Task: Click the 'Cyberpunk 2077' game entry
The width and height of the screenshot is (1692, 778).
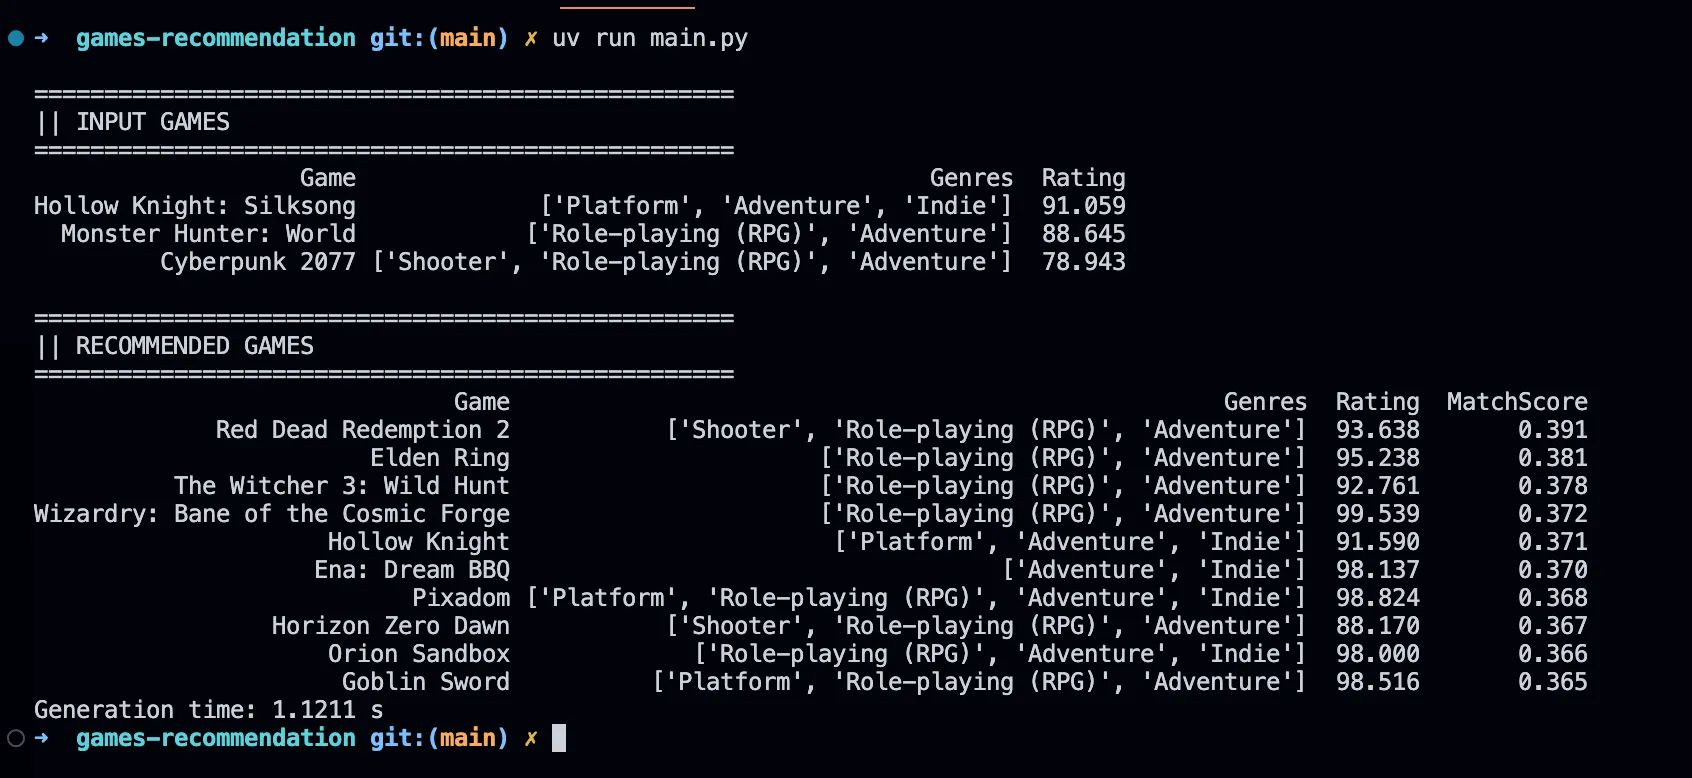Action: [258, 262]
